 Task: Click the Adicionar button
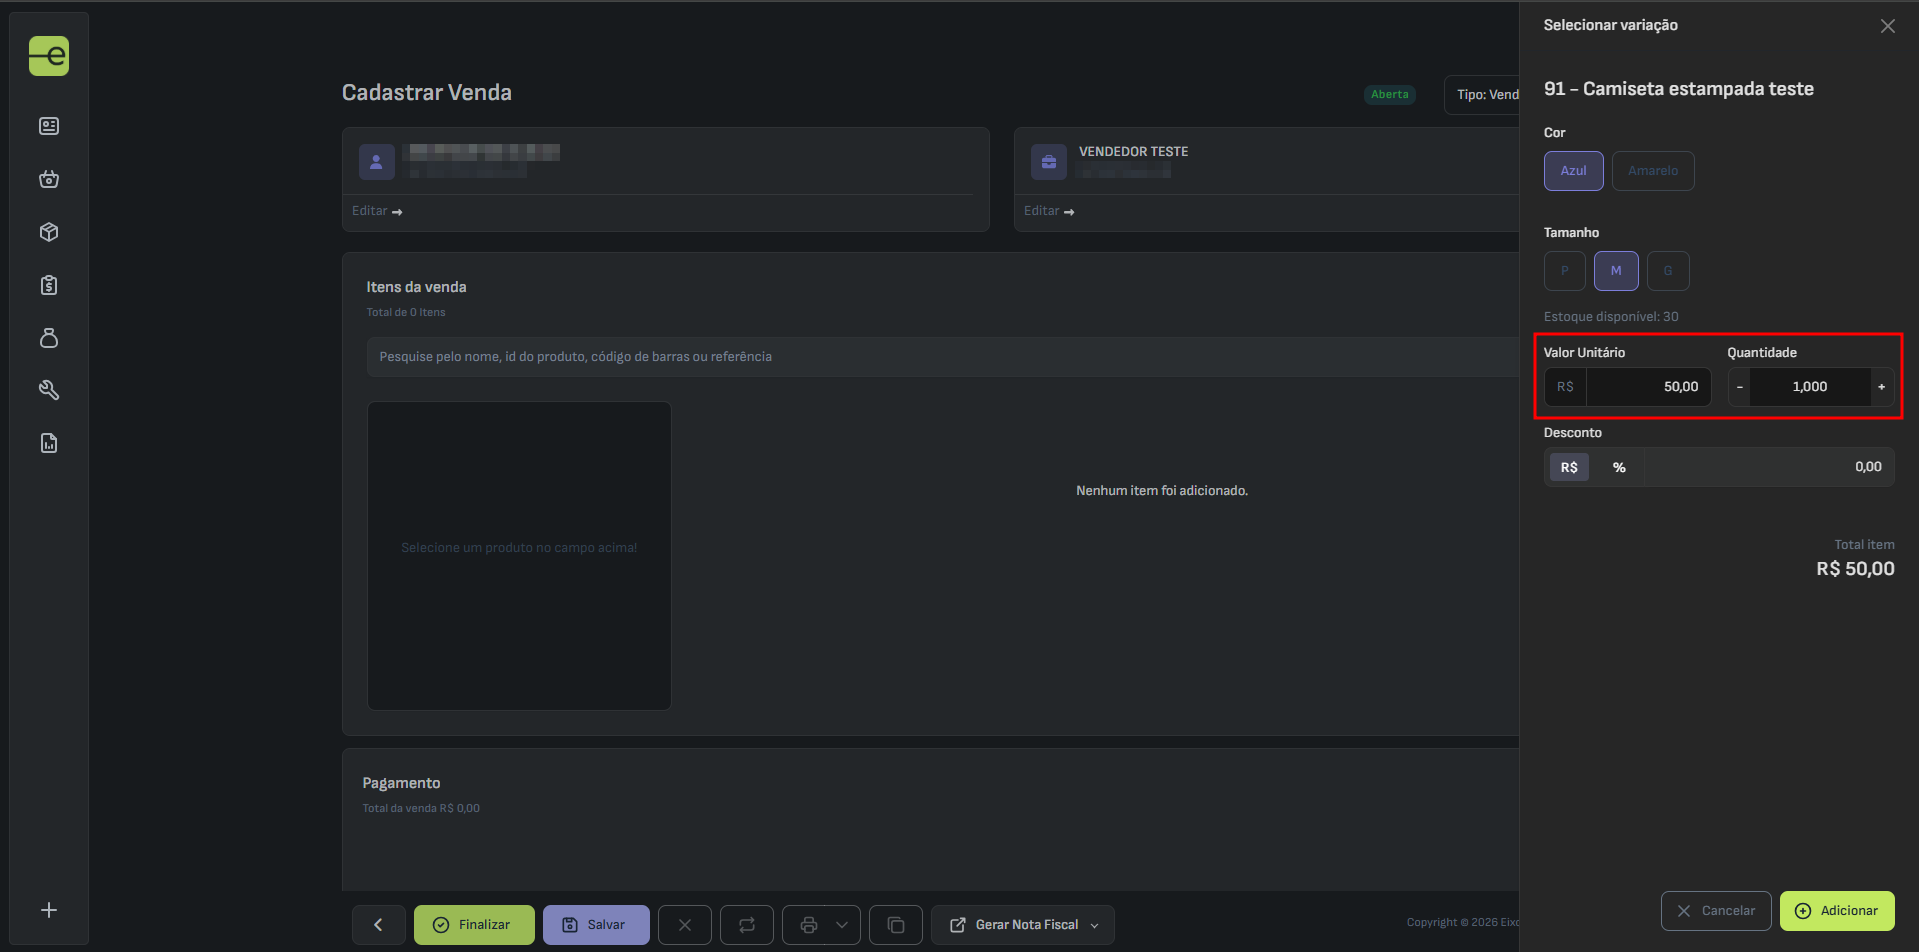pos(1836,911)
